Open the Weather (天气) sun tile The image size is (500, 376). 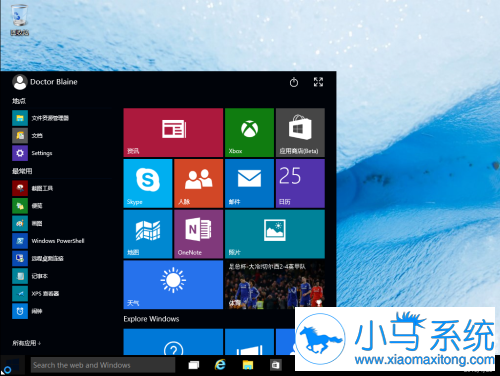point(173,285)
